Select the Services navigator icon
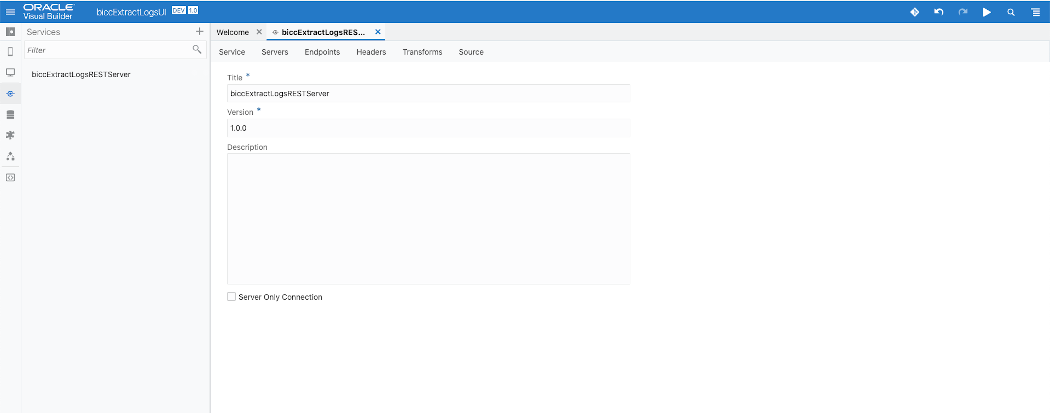This screenshot has height=413, width=1050. click(x=10, y=94)
